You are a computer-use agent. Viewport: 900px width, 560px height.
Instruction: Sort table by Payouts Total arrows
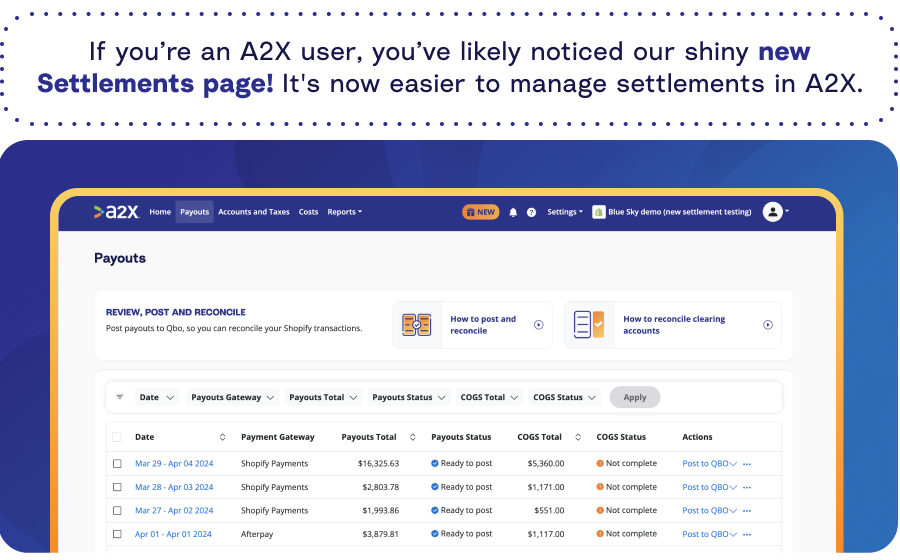tap(412, 437)
